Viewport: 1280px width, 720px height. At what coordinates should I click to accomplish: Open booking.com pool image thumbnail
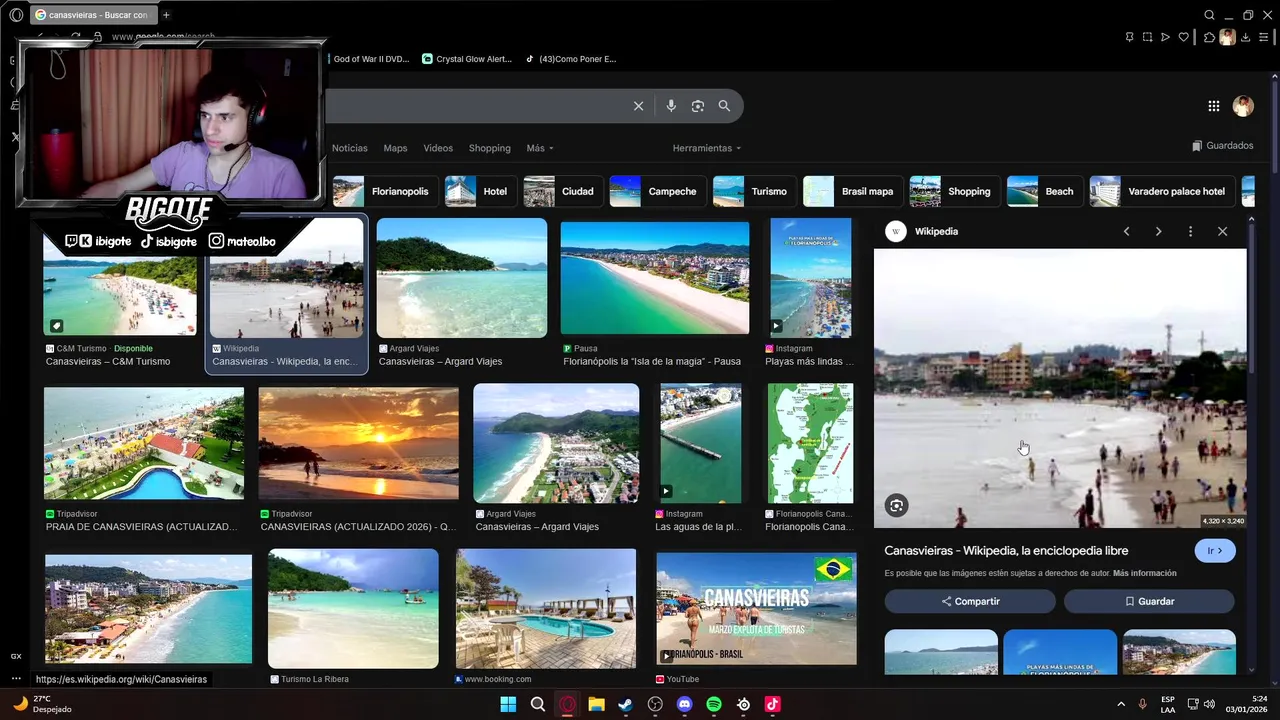pos(546,608)
